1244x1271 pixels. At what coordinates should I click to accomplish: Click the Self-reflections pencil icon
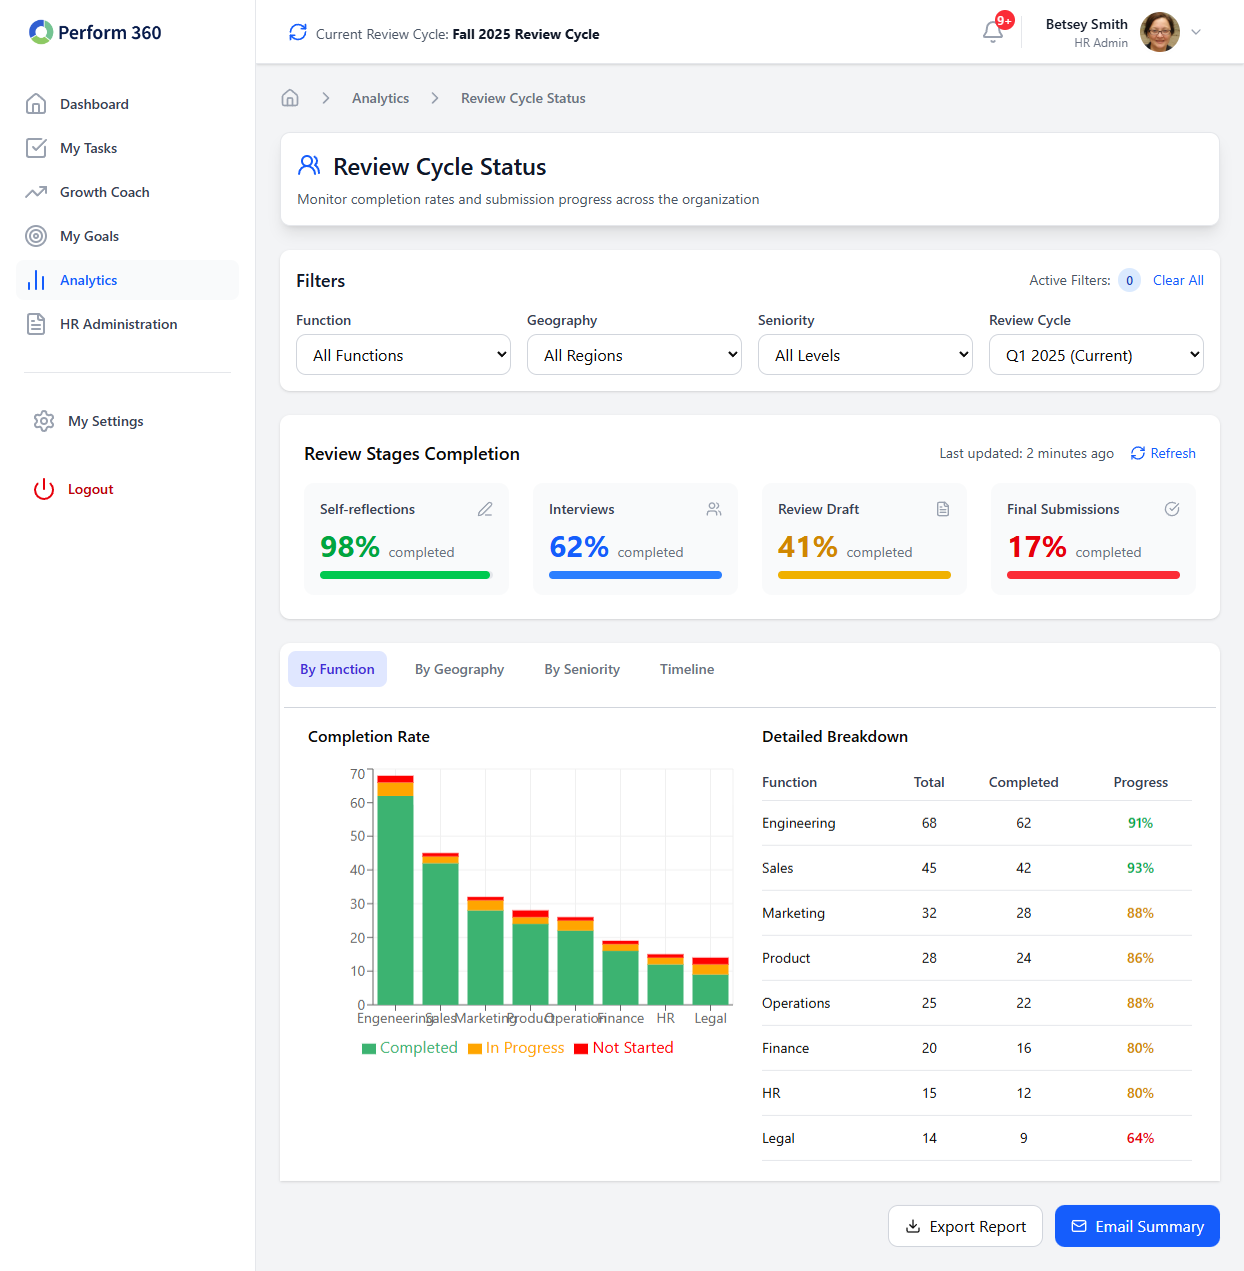485,509
